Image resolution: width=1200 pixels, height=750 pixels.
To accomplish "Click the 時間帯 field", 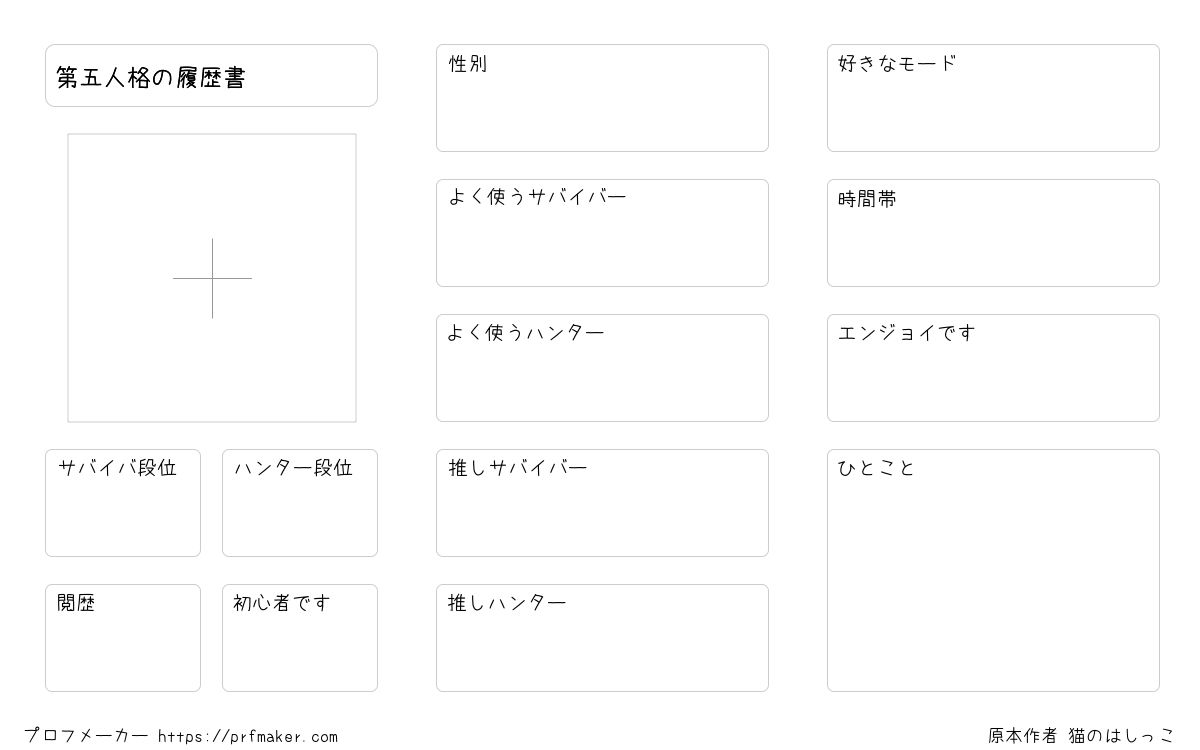I will (x=993, y=233).
